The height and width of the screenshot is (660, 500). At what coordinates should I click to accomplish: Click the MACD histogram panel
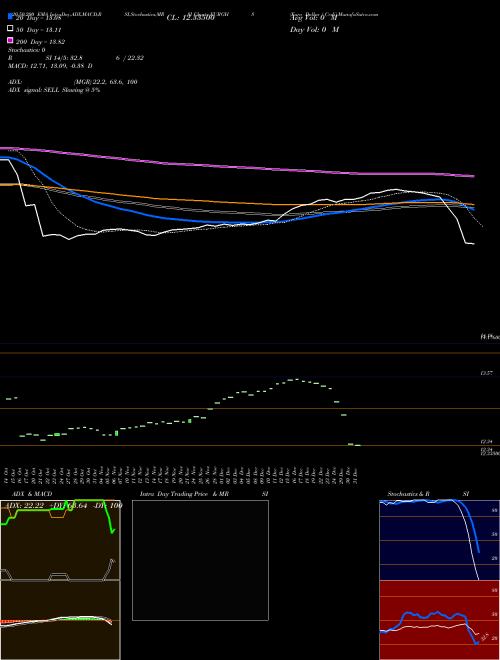pyautogui.click(x=60, y=620)
